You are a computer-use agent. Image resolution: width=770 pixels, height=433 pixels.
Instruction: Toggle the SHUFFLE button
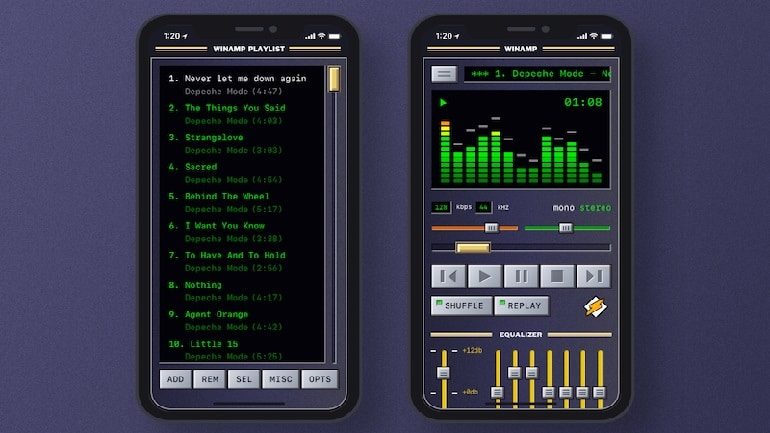point(462,306)
